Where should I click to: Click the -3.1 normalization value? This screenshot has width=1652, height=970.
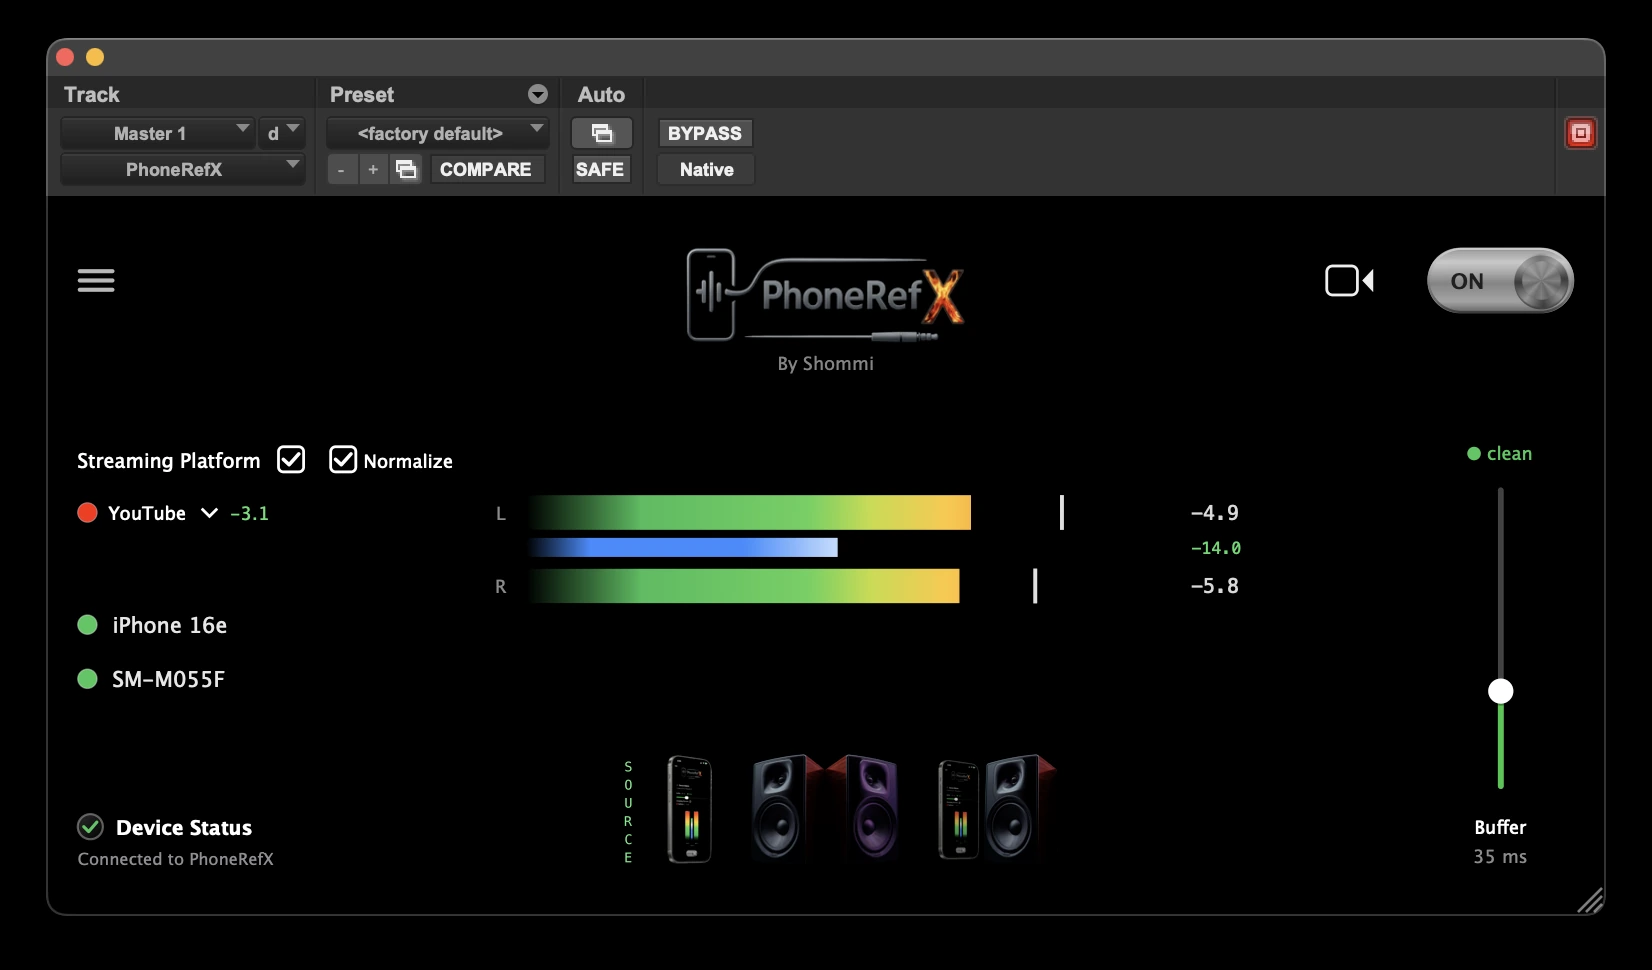(x=249, y=513)
